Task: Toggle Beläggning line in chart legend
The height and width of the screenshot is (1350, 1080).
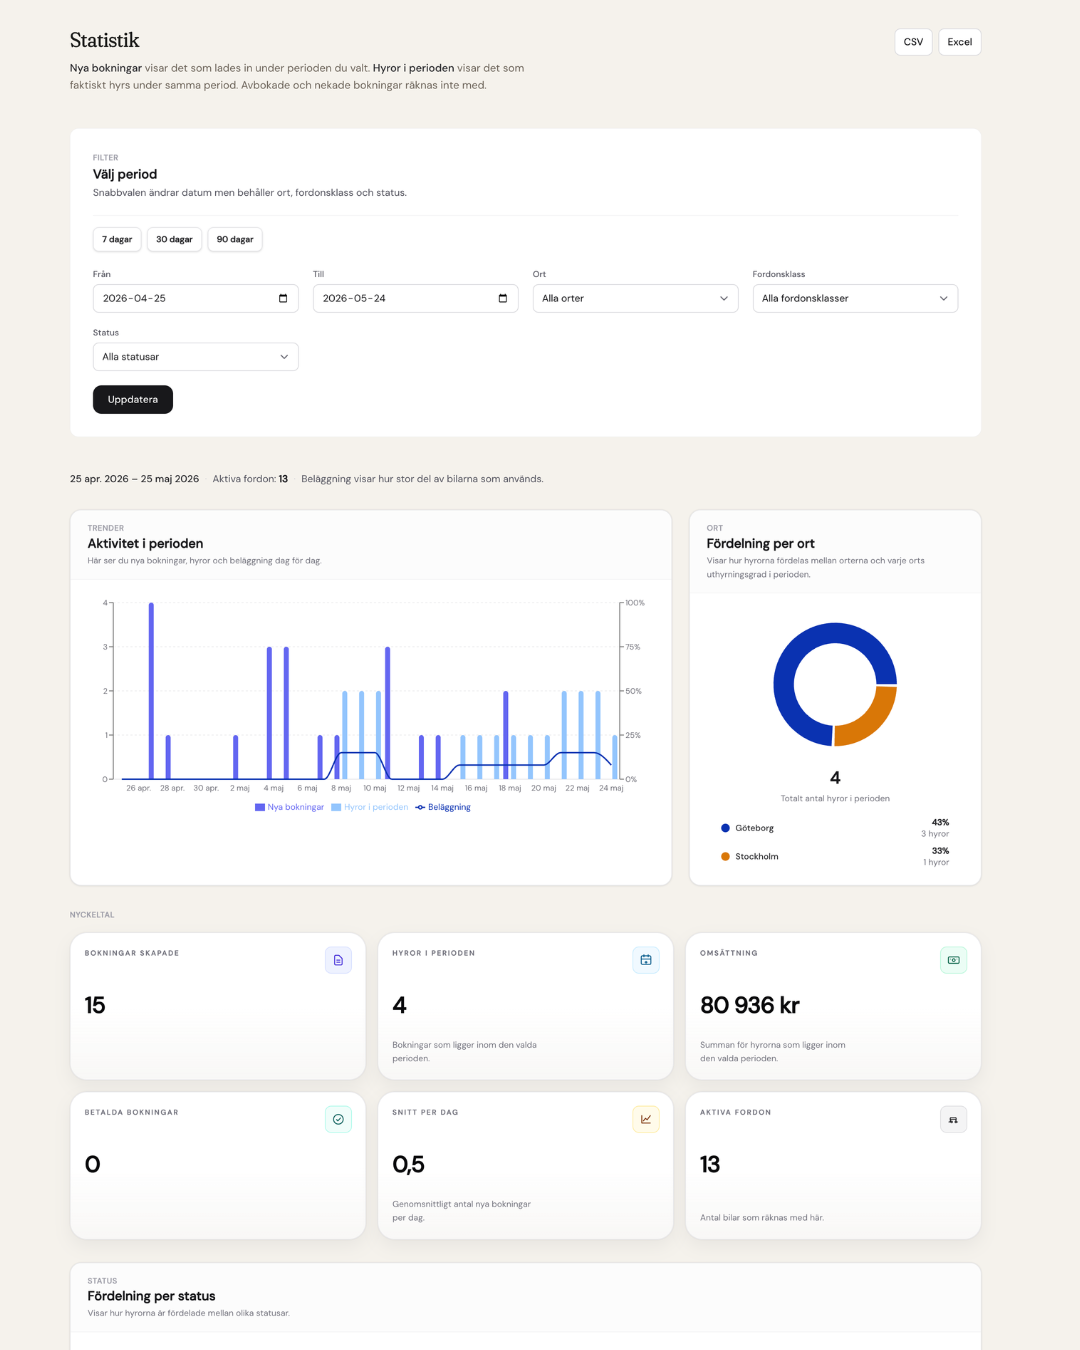Action: point(443,807)
